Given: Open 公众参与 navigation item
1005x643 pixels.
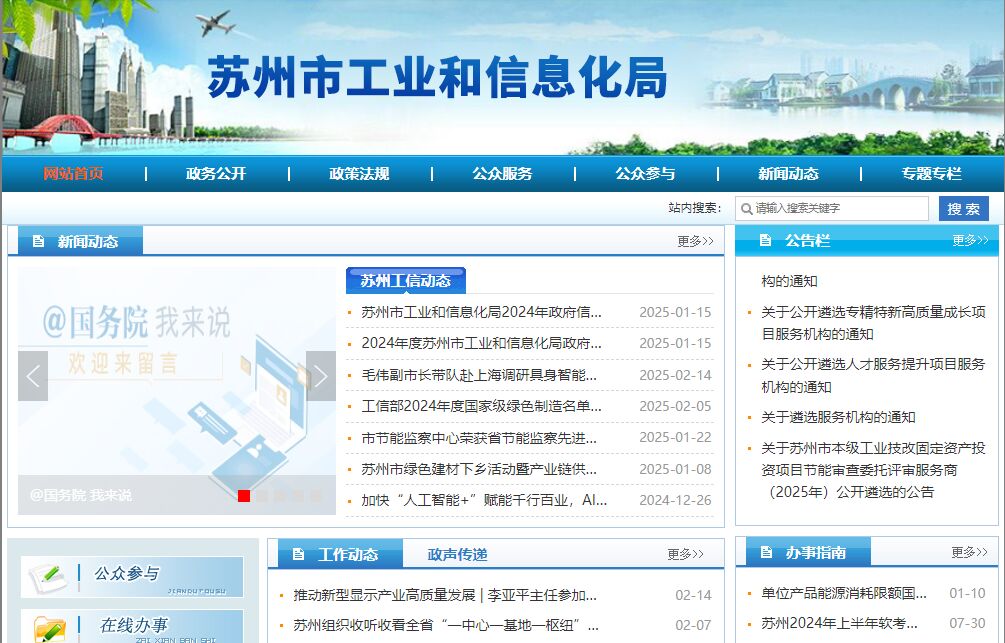Looking at the screenshot, I should point(645,174).
